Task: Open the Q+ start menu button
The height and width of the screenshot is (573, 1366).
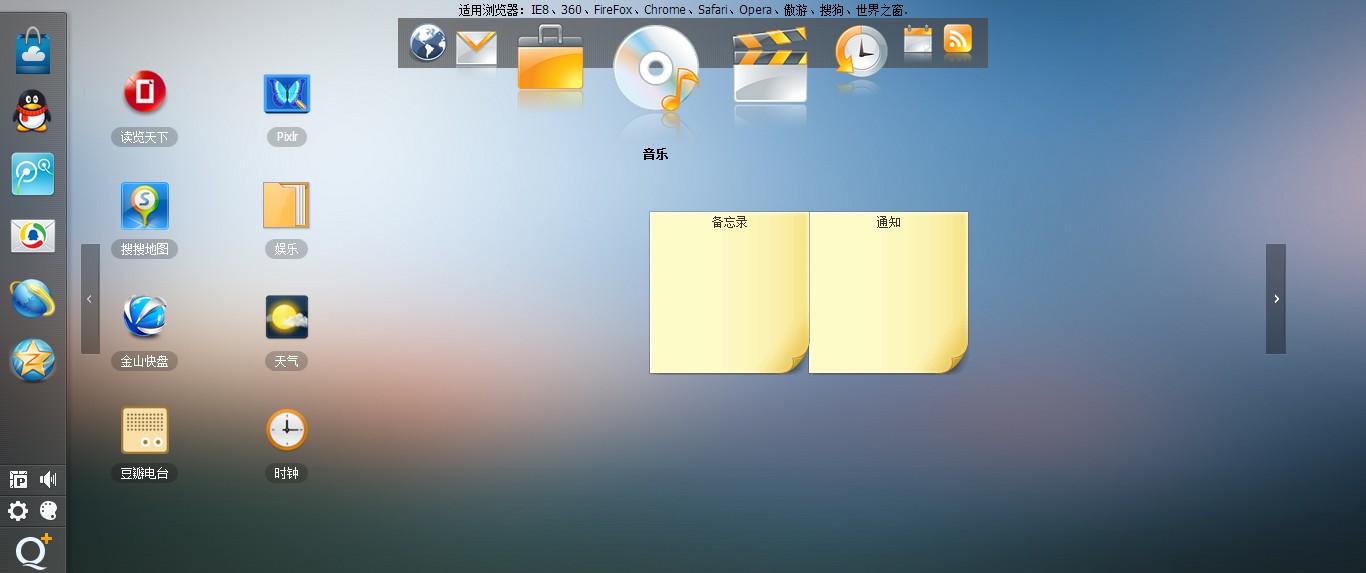Action: 33,551
